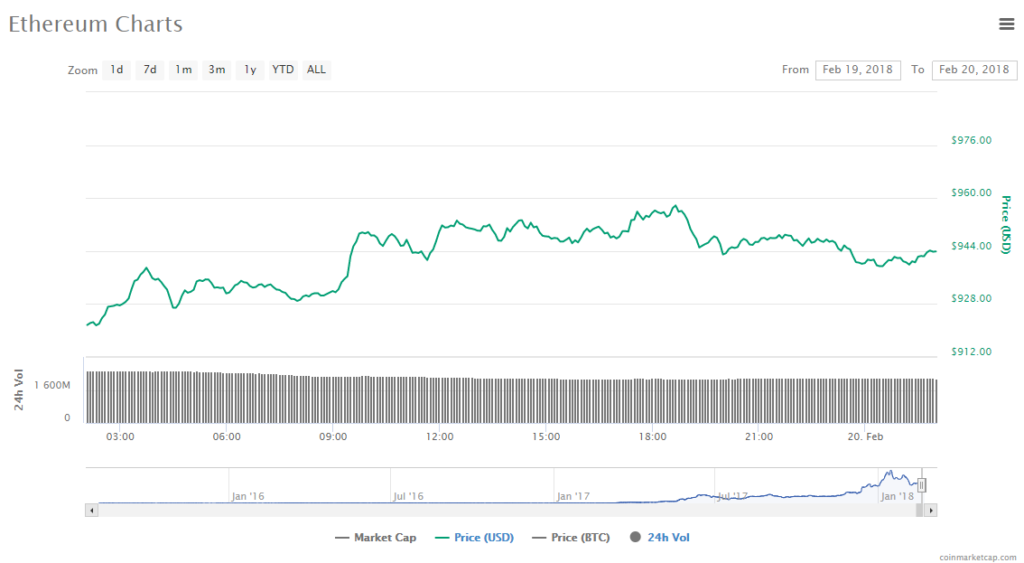
Task: Click the navigator left scroll arrow
Action: [x=91, y=510]
